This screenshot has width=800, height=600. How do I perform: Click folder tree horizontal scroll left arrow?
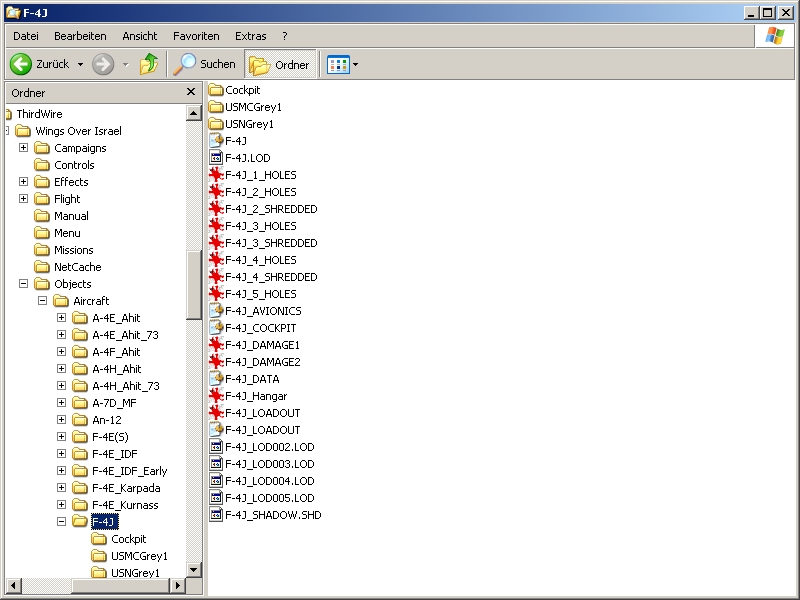point(14,586)
